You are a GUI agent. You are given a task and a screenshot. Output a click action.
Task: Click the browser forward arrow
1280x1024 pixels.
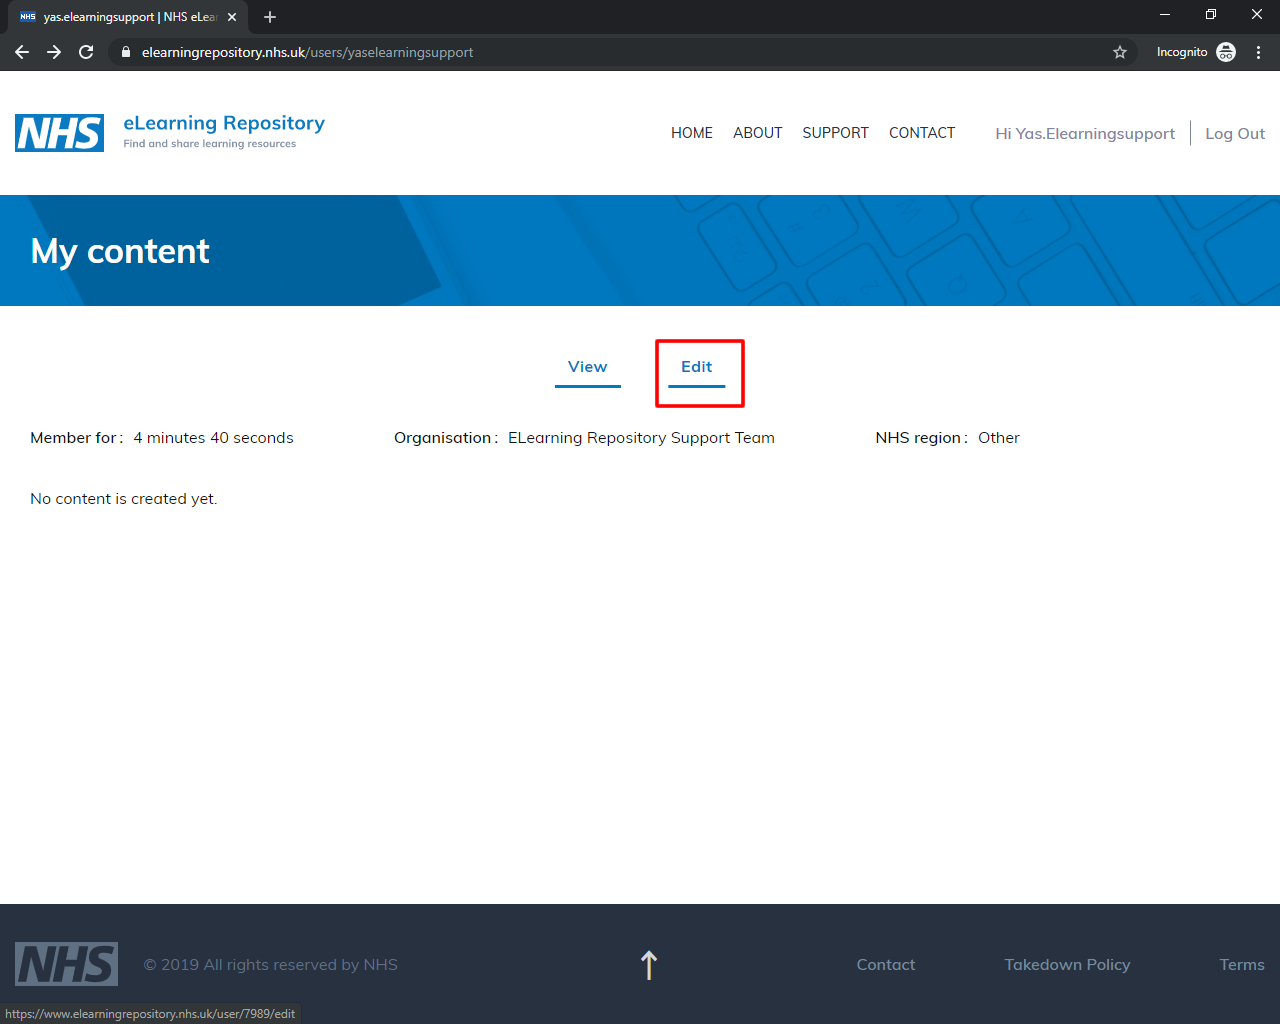tap(54, 52)
